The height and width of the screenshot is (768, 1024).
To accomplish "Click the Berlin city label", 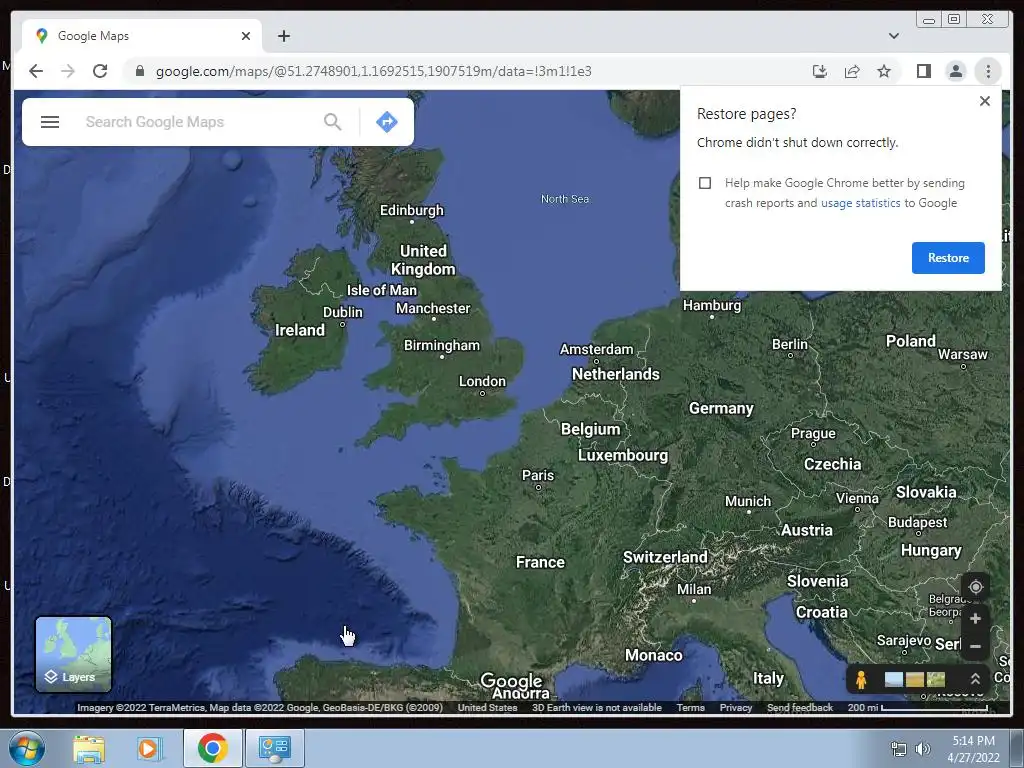I will coord(790,344).
